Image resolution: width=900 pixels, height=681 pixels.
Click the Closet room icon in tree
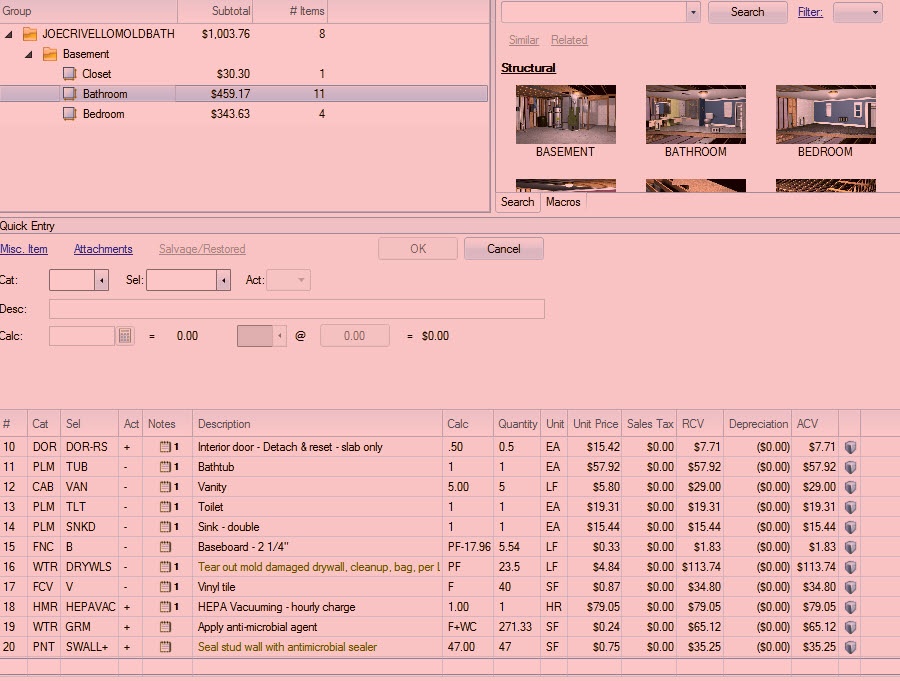pos(69,74)
